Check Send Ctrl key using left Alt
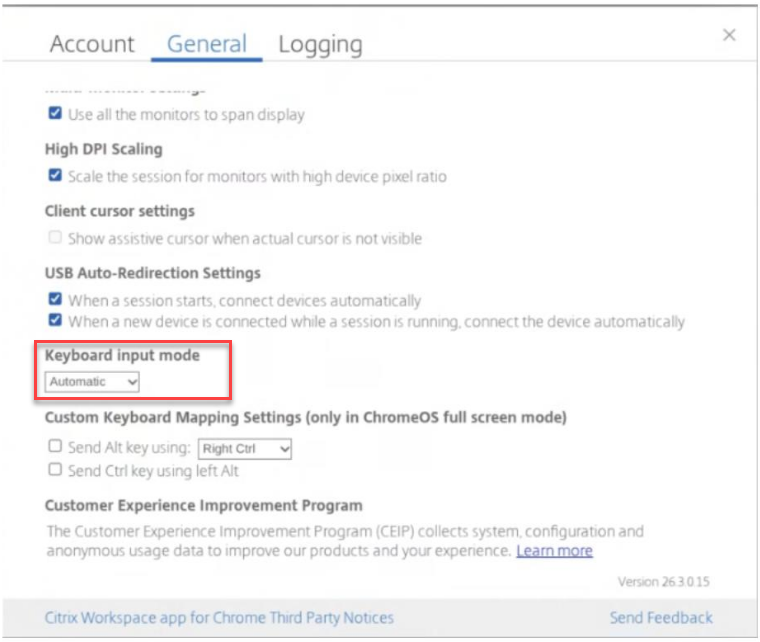The width and height of the screenshot is (760, 642). (55, 470)
